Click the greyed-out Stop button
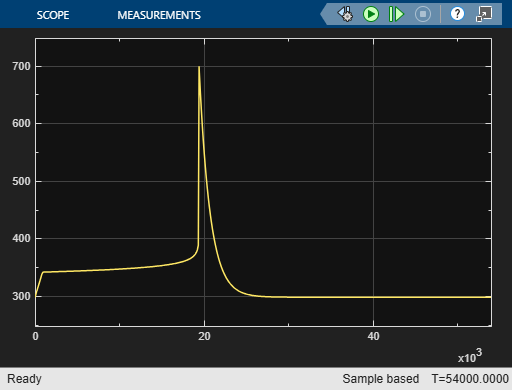The height and width of the screenshot is (390, 512). [423, 14]
